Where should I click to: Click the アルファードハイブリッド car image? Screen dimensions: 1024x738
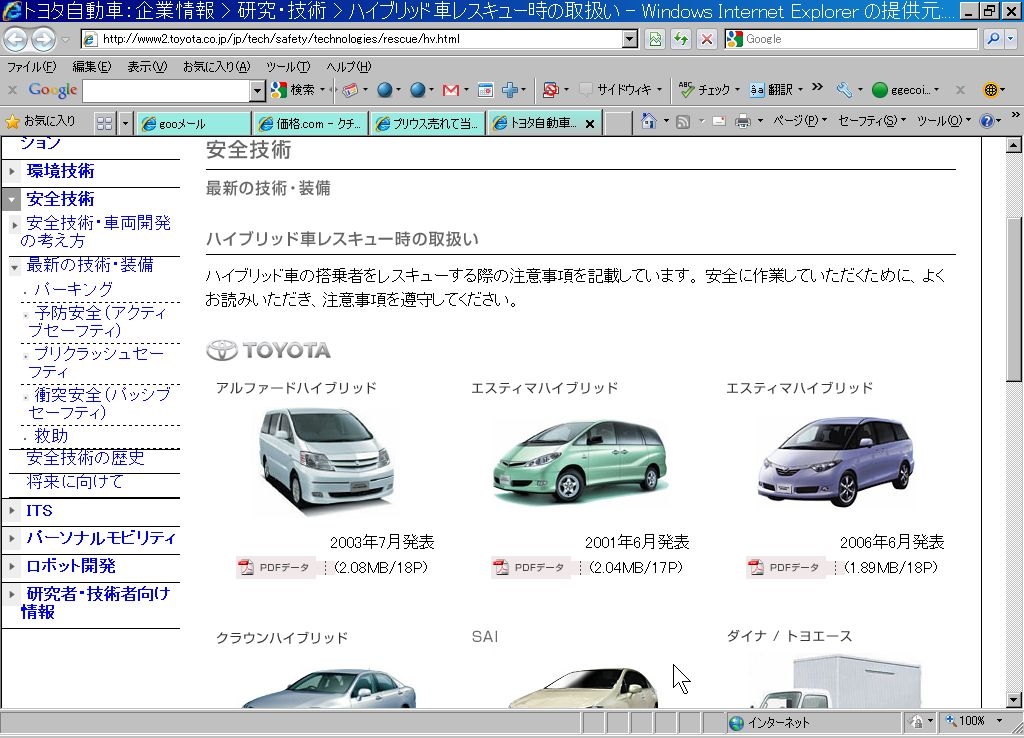click(326, 460)
